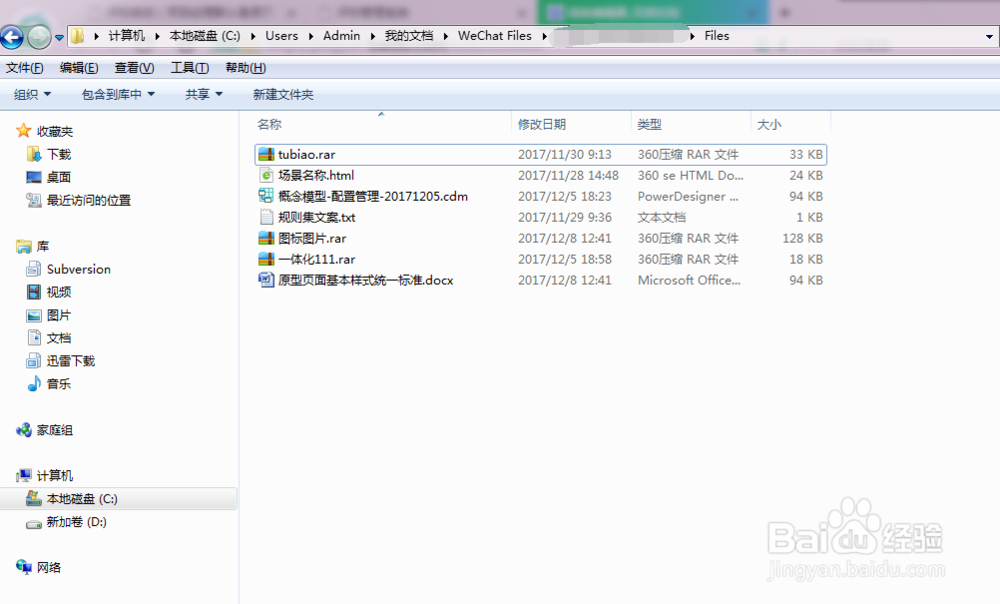Viewport: 1000px width, 604px height.
Task: Click the 新加卷 (D:) drive icon
Action: point(34,522)
